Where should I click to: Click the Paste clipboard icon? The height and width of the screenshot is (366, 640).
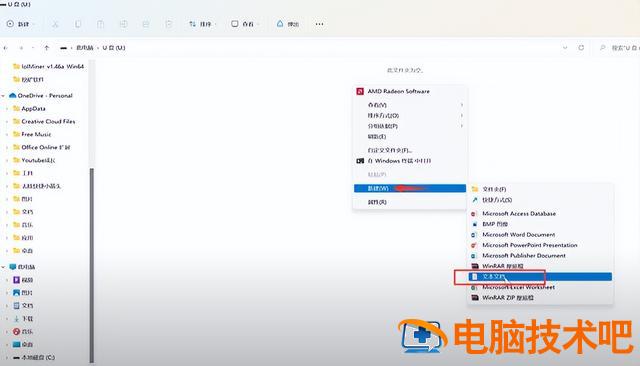point(100,24)
